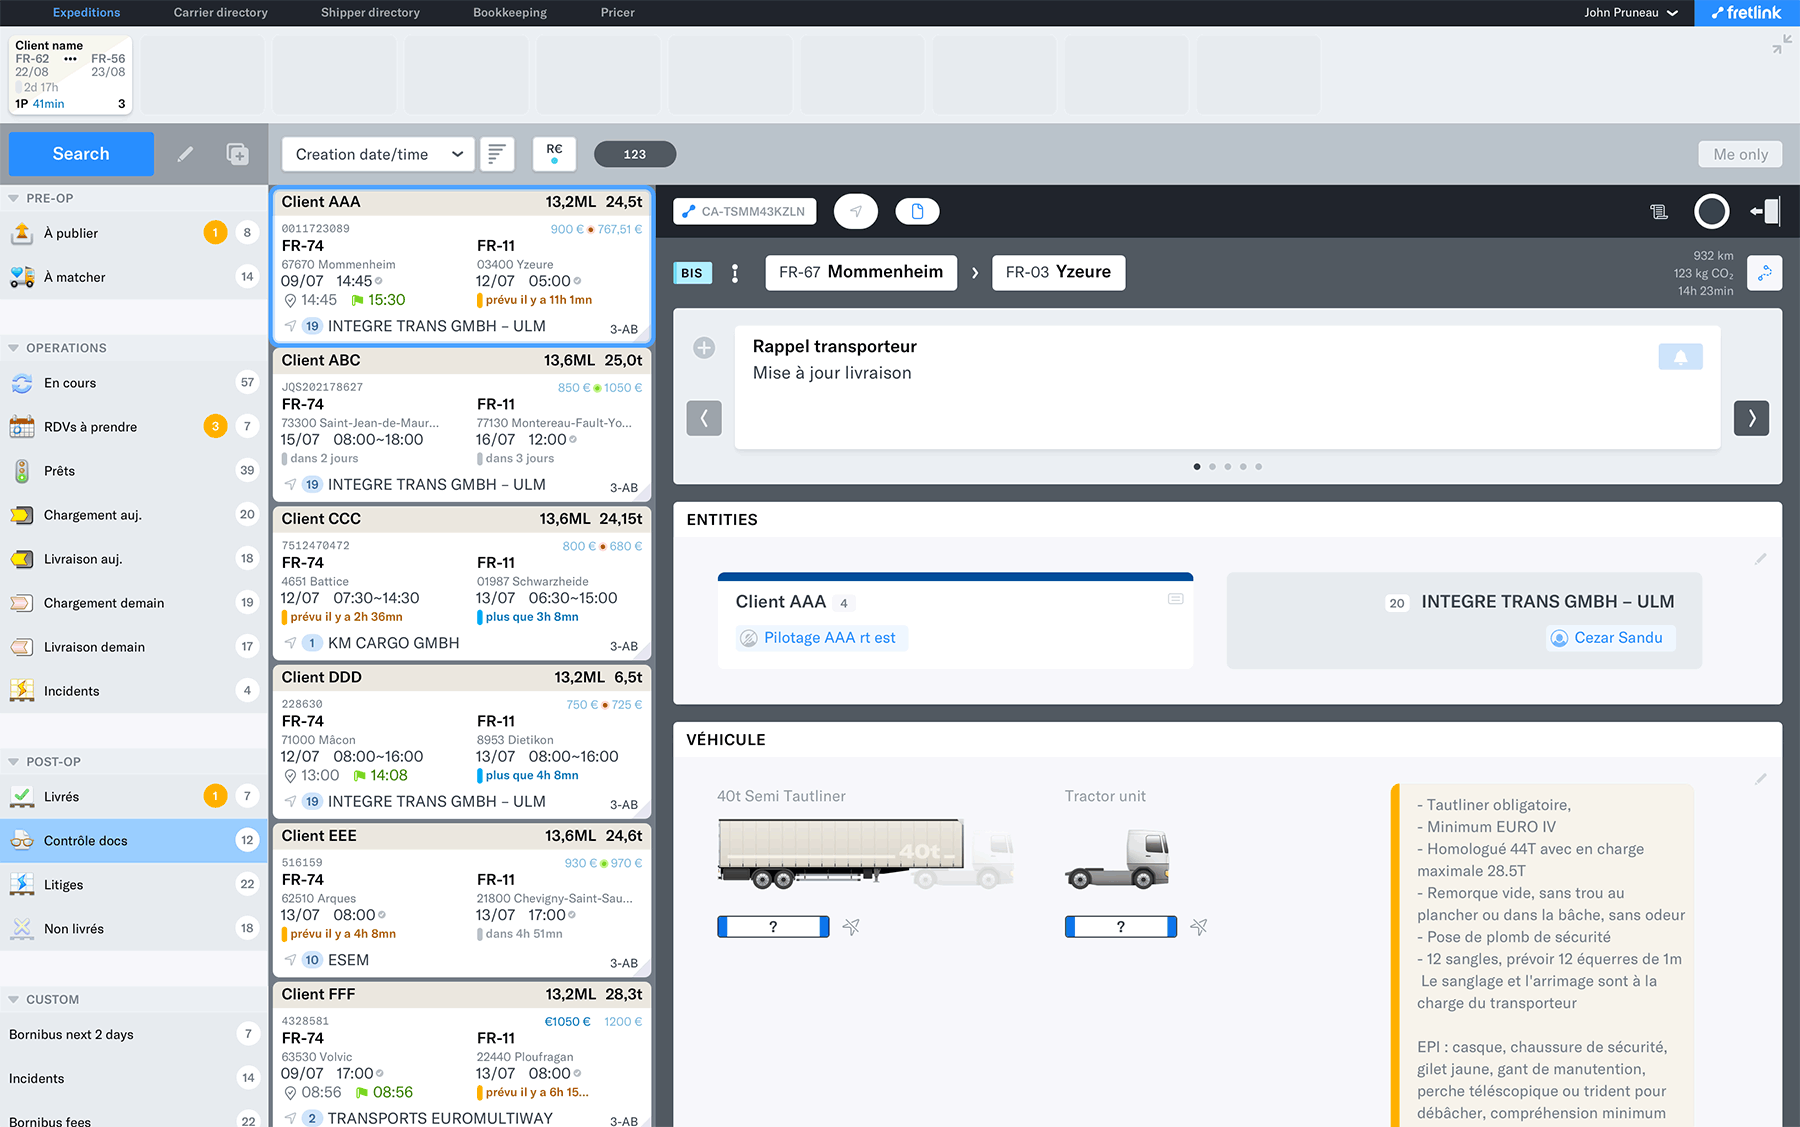This screenshot has width=1800, height=1127.
Task: Click the locate icon beside tractor unit plate
Action: [x=1199, y=927]
